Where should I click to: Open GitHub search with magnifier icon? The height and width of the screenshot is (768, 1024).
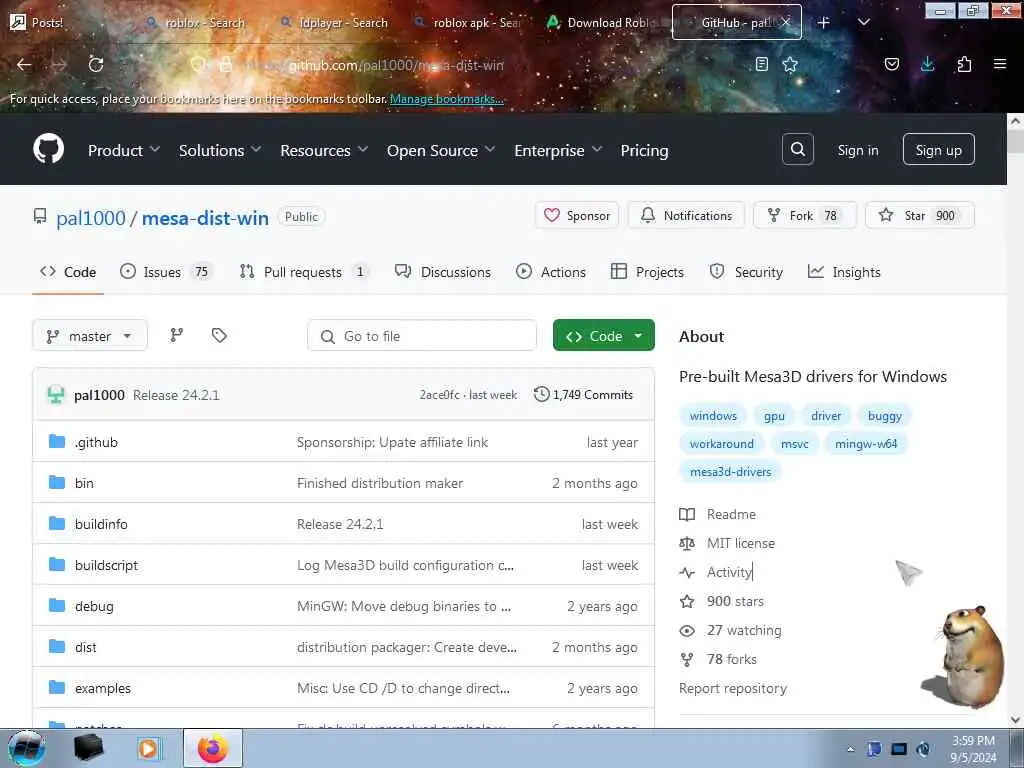[x=797, y=150]
